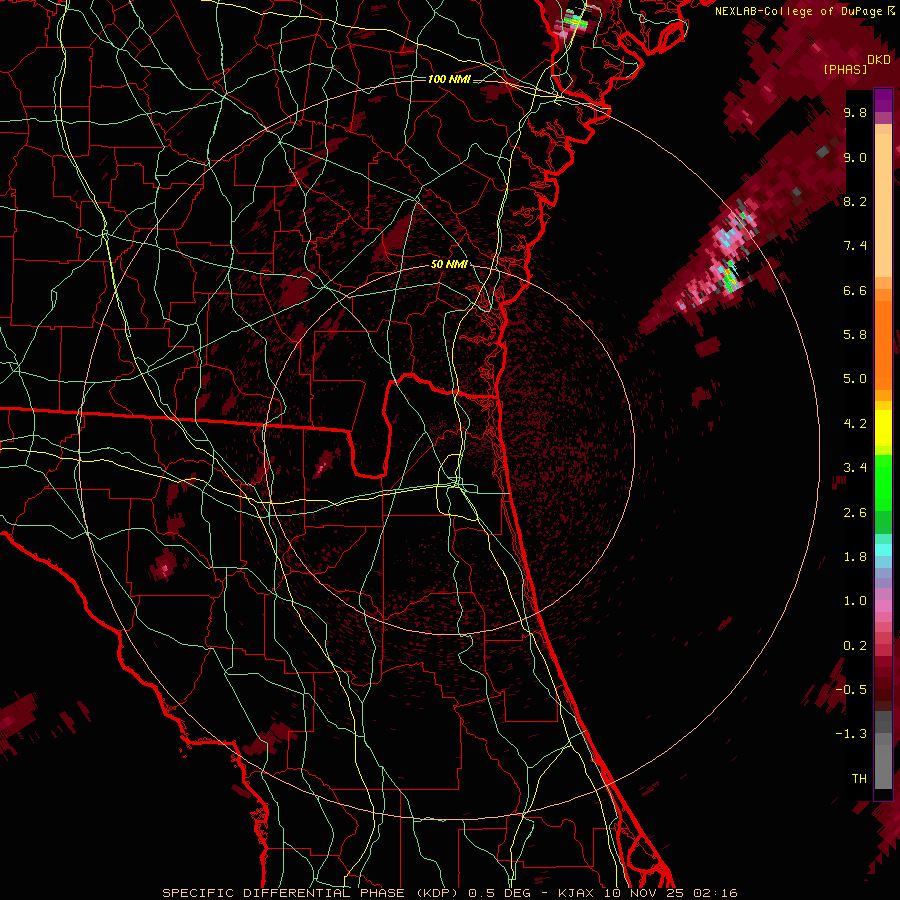Click the 4.2 scale label
The image size is (900, 900).
click(x=855, y=424)
